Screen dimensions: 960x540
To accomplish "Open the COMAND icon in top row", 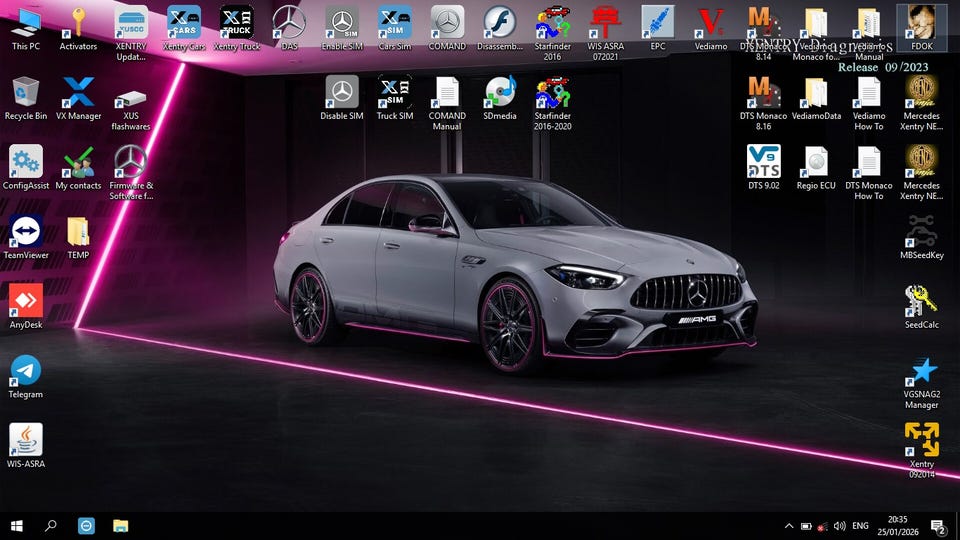I will [x=447, y=28].
